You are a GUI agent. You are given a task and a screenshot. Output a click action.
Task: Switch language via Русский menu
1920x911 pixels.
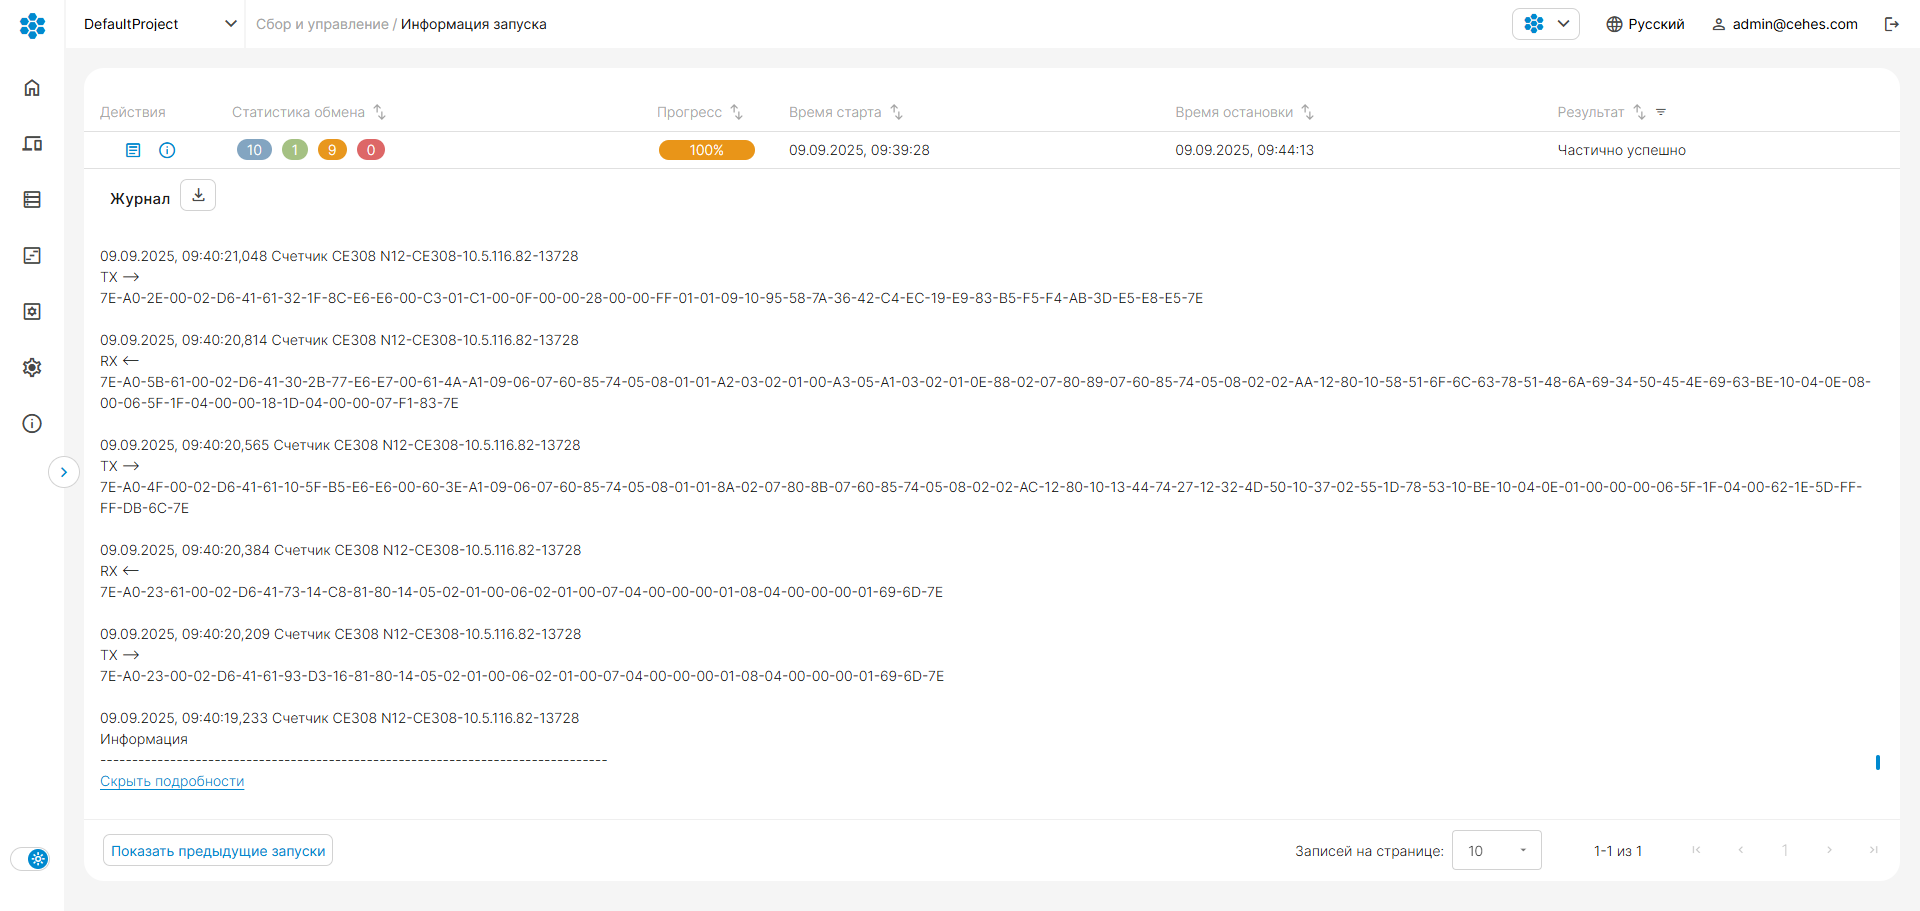[x=1645, y=24]
